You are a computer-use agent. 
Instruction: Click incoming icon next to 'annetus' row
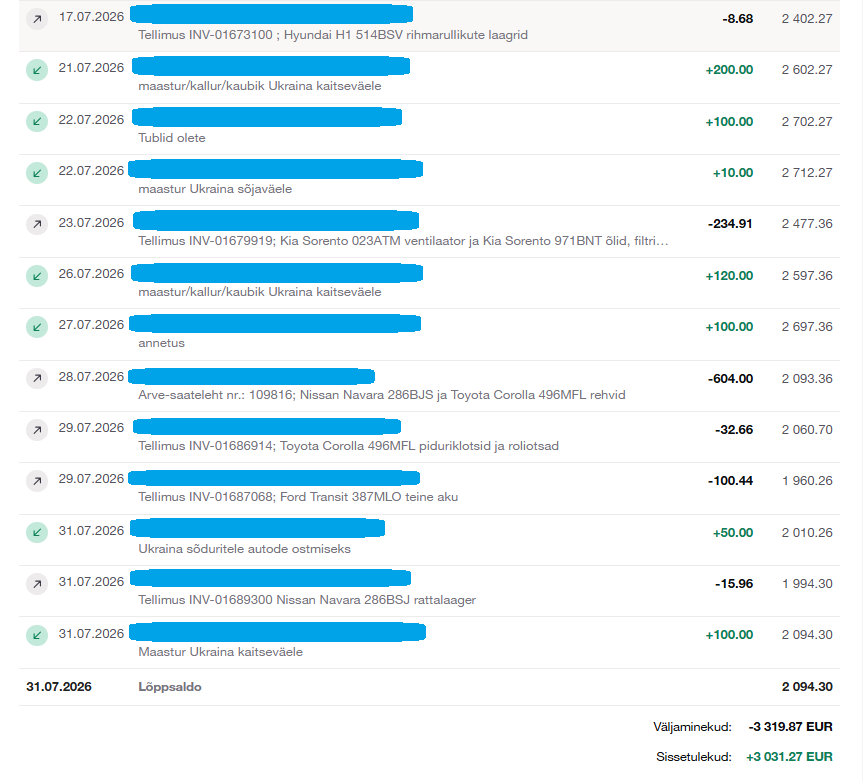click(37, 327)
